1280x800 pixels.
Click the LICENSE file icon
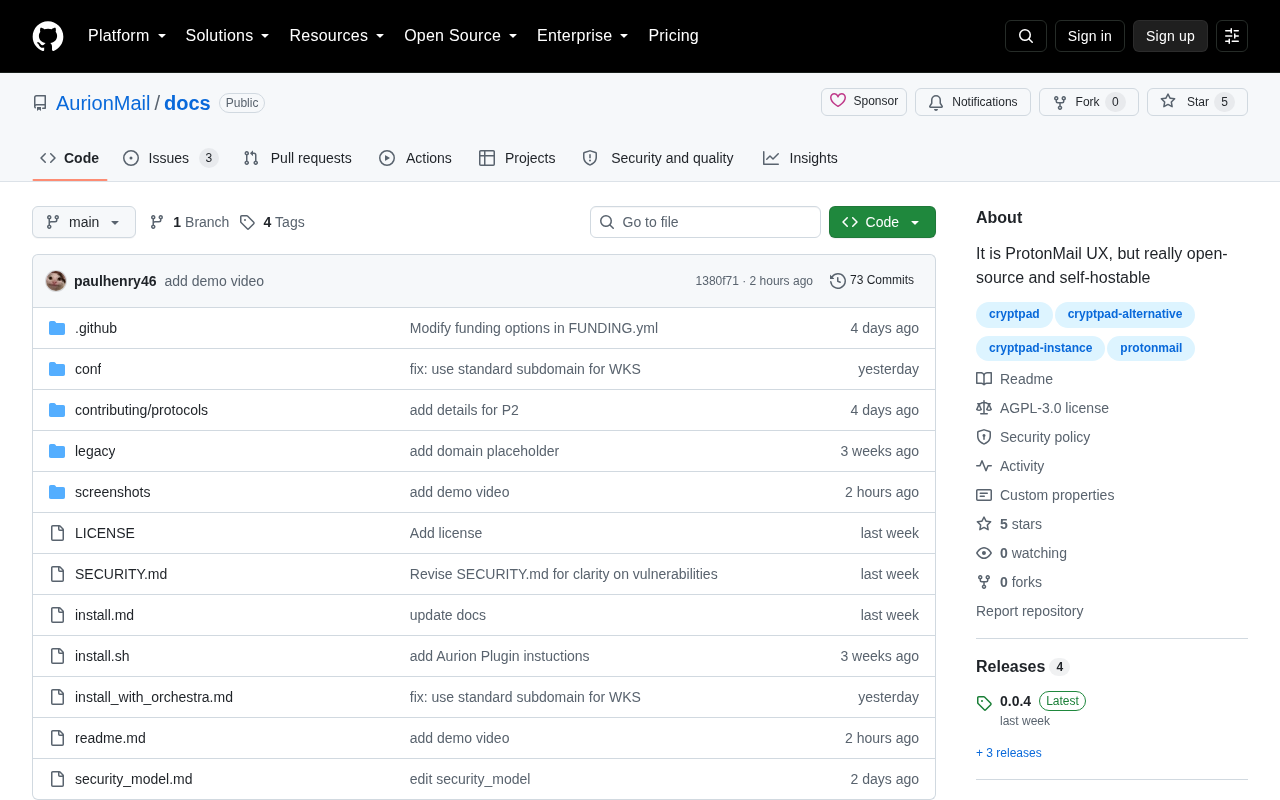(x=57, y=533)
